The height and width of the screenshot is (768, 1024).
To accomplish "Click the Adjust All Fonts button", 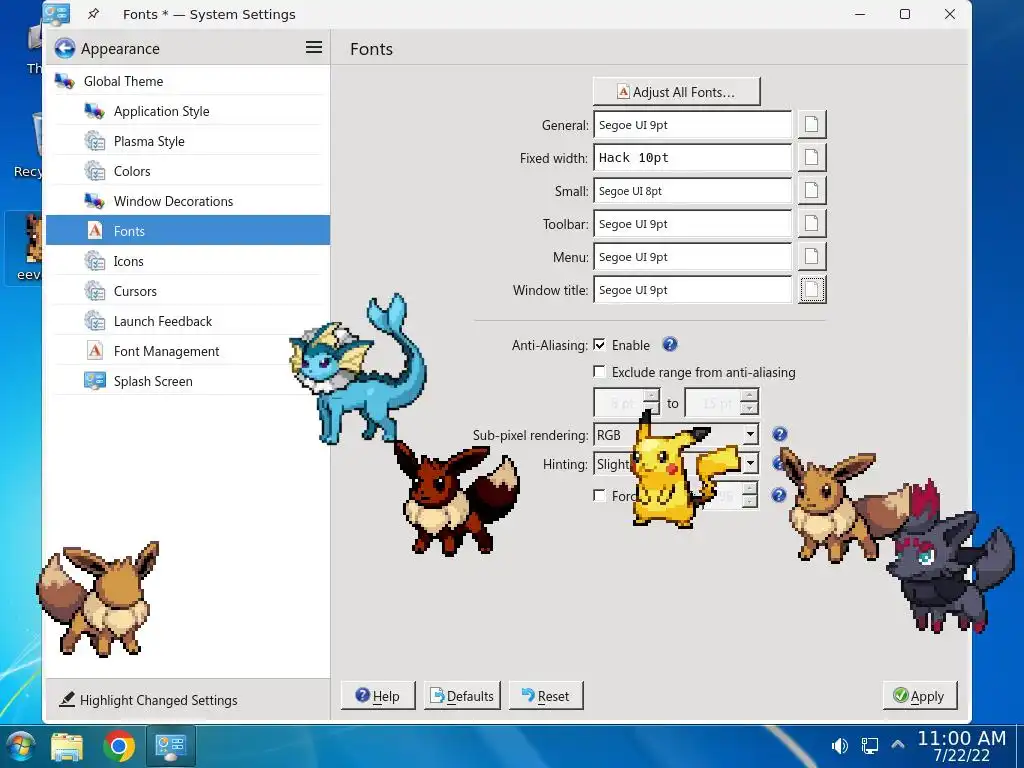I will [677, 91].
